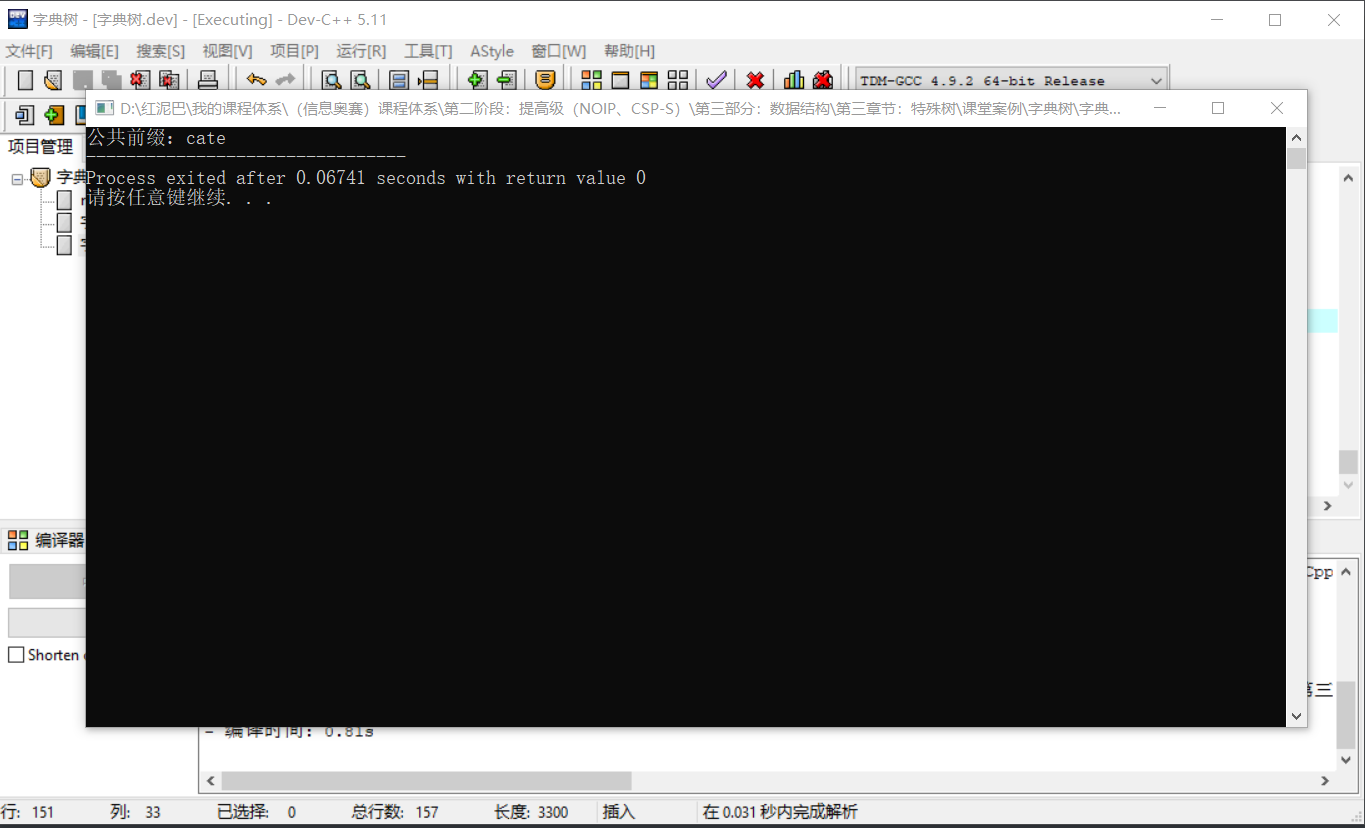Viewport: 1365px width, 828px height.
Task: Toggle the Shorten compiler paths checkbox
Action: click(16, 655)
